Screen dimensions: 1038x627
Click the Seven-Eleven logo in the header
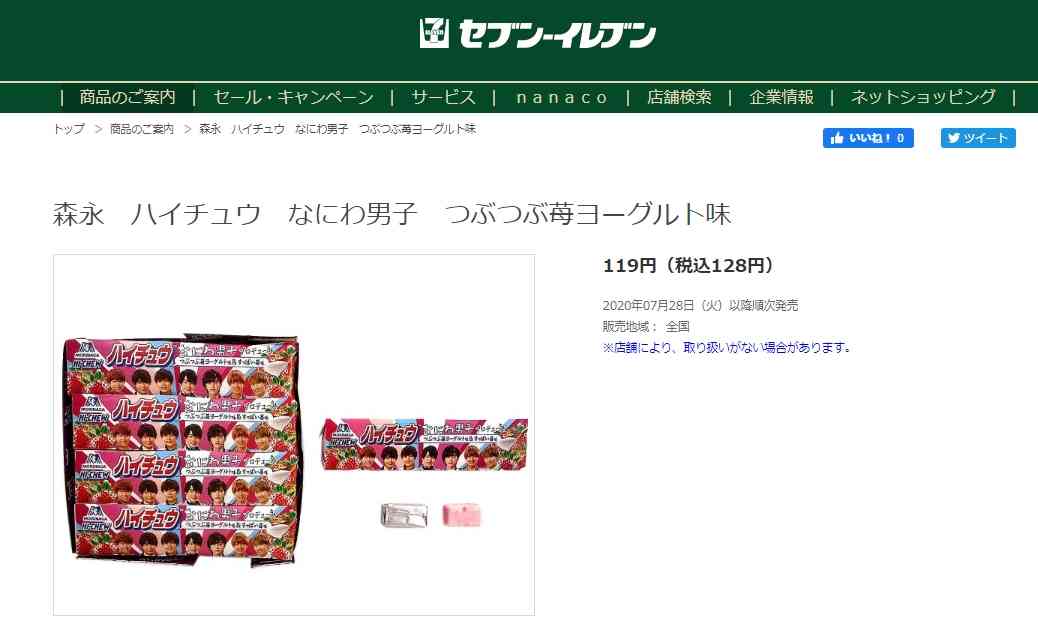pos(538,34)
